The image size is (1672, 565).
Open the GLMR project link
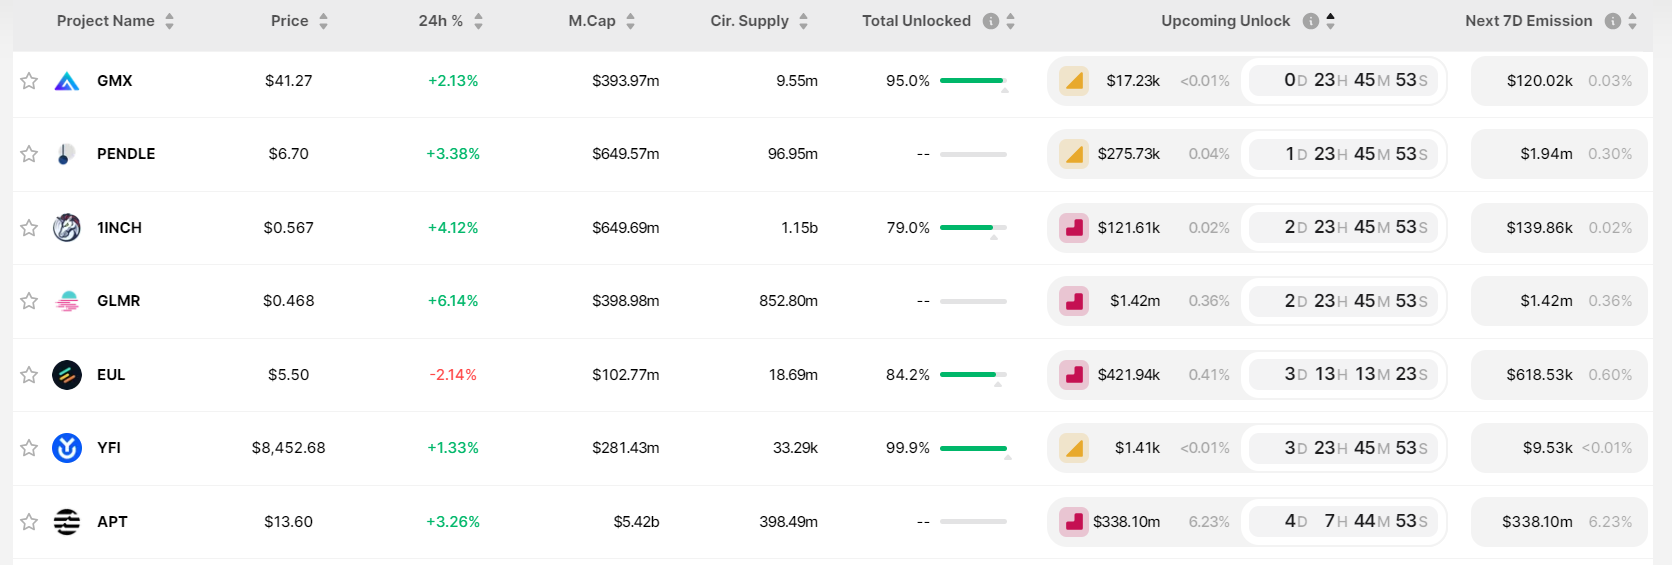(x=118, y=301)
